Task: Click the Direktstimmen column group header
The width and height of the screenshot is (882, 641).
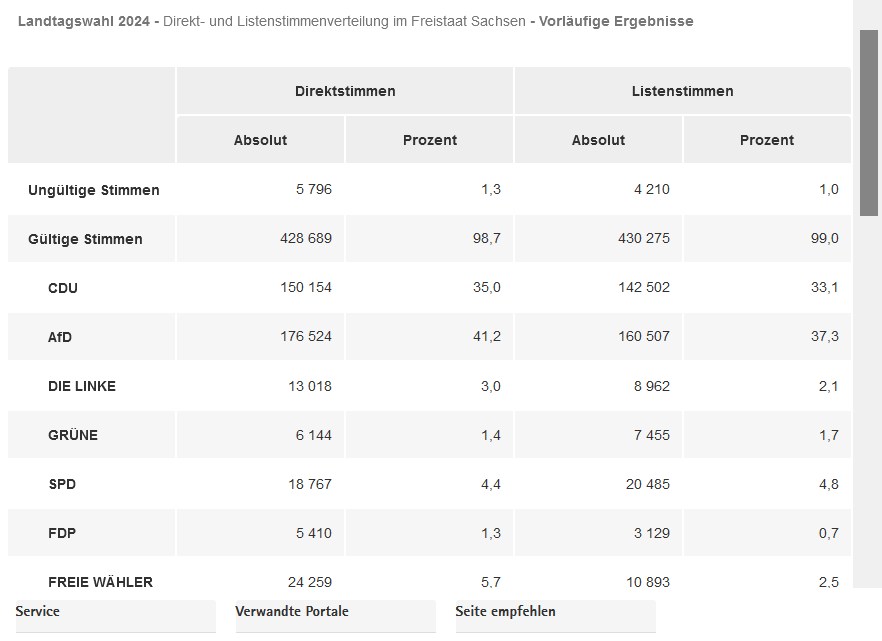Action: tap(345, 91)
